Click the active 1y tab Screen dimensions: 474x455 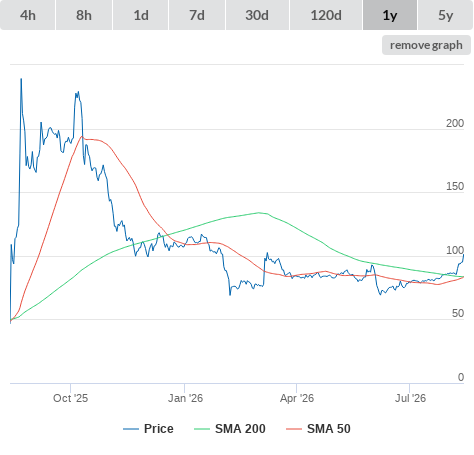(x=390, y=15)
